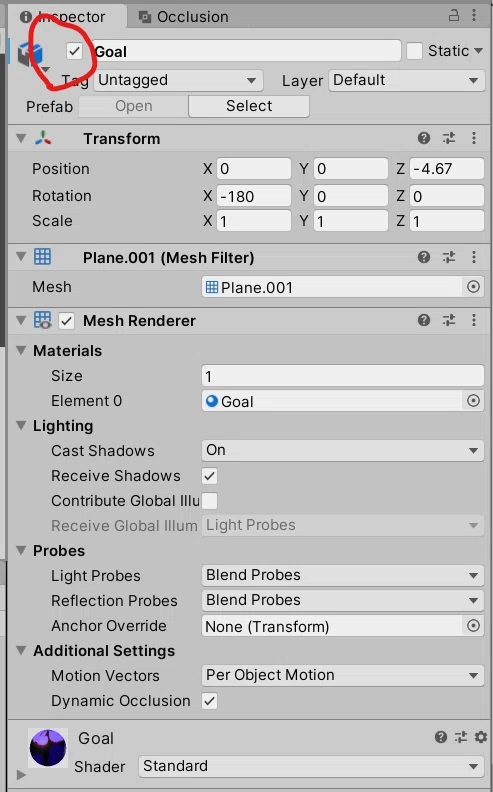
Task: Click the Prefab Select button
Action: (249, 106)
